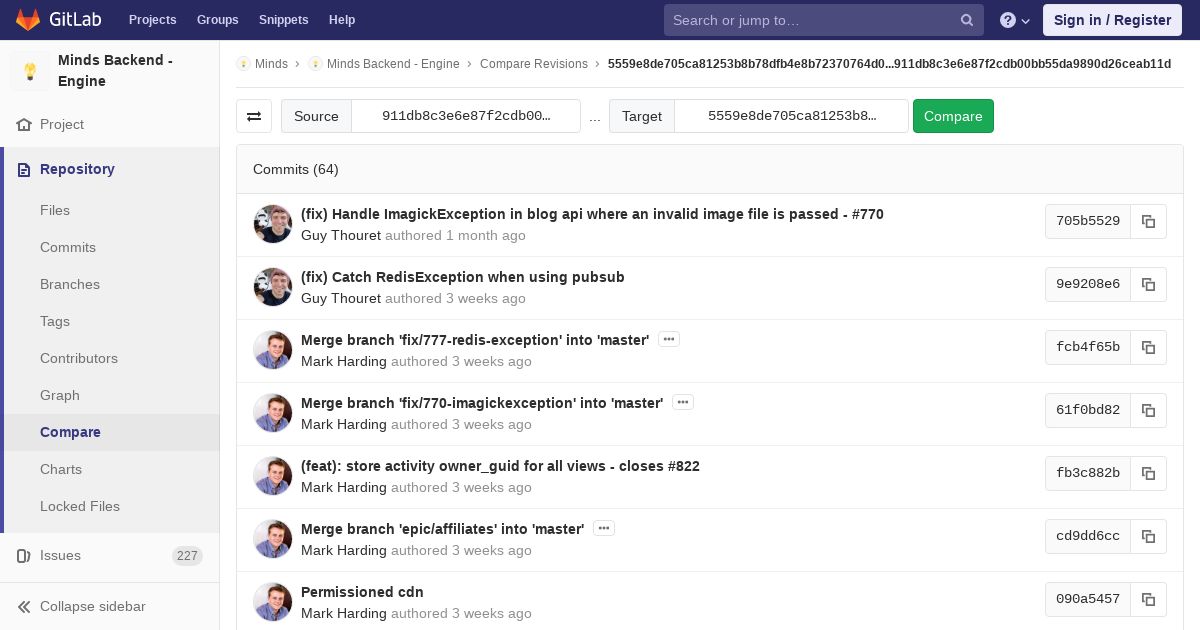Swap source and target revisions icon
Viewport: 1200px width, 630px height.
point(254,116)
